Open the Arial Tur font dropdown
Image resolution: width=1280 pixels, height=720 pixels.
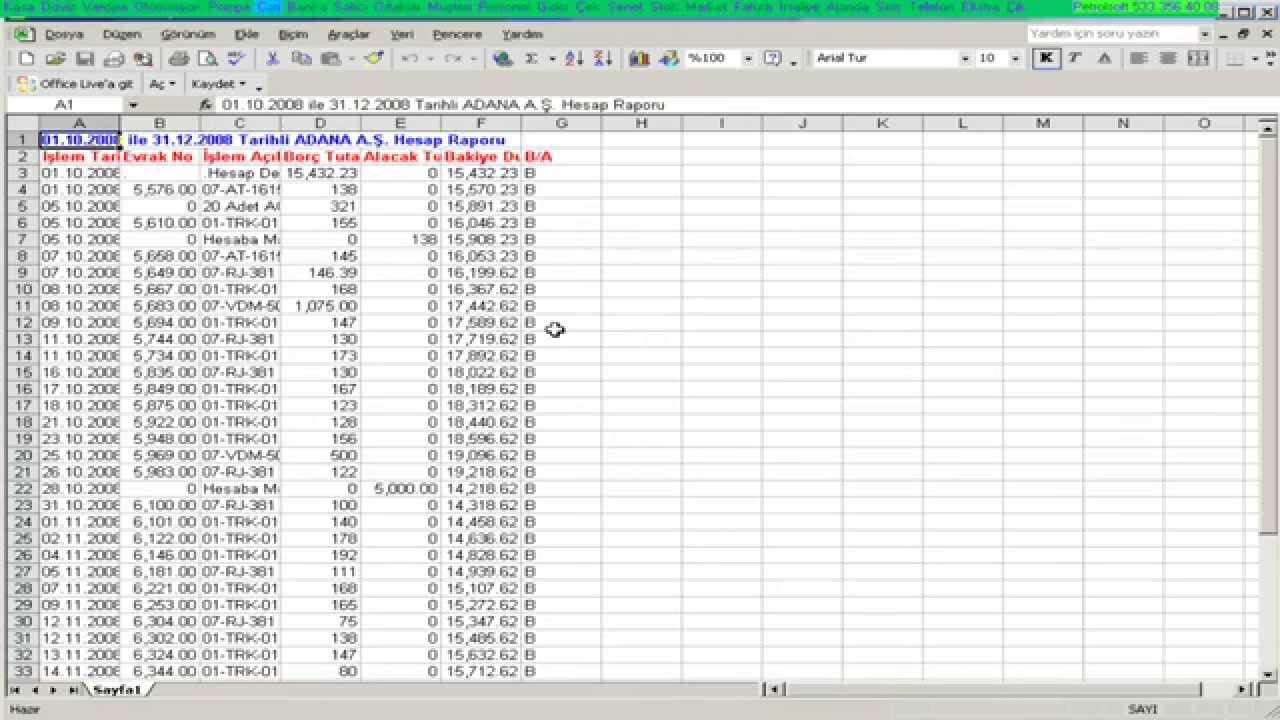[965, 59]
